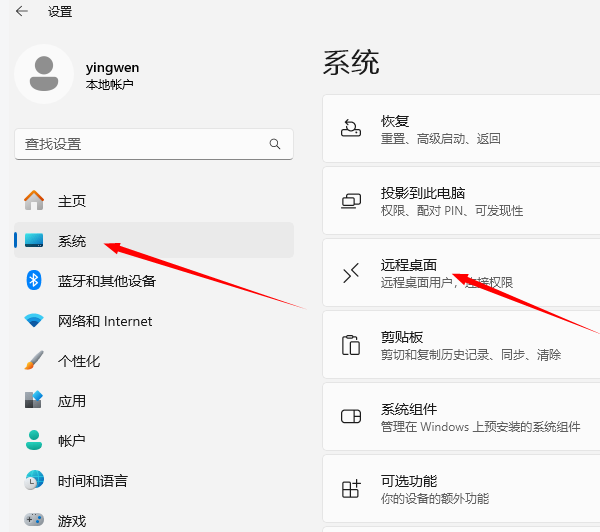Click the search settings input field
Screen dimensions: 600x532
pos(140,144)
